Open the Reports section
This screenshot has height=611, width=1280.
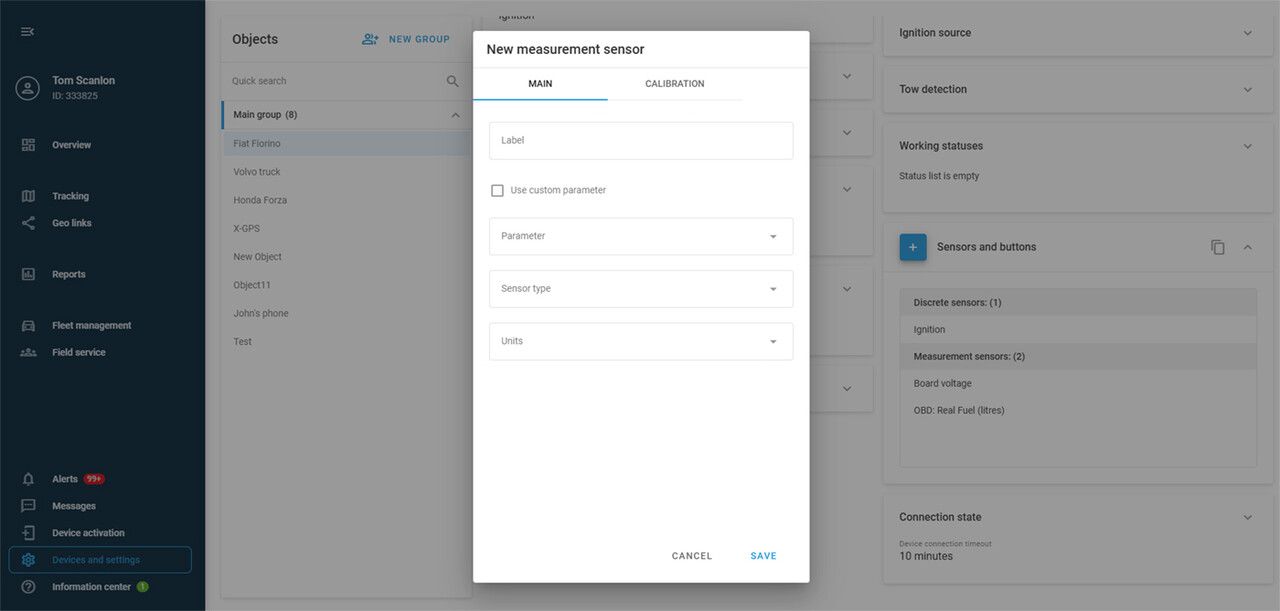click(x=68, y=274)
